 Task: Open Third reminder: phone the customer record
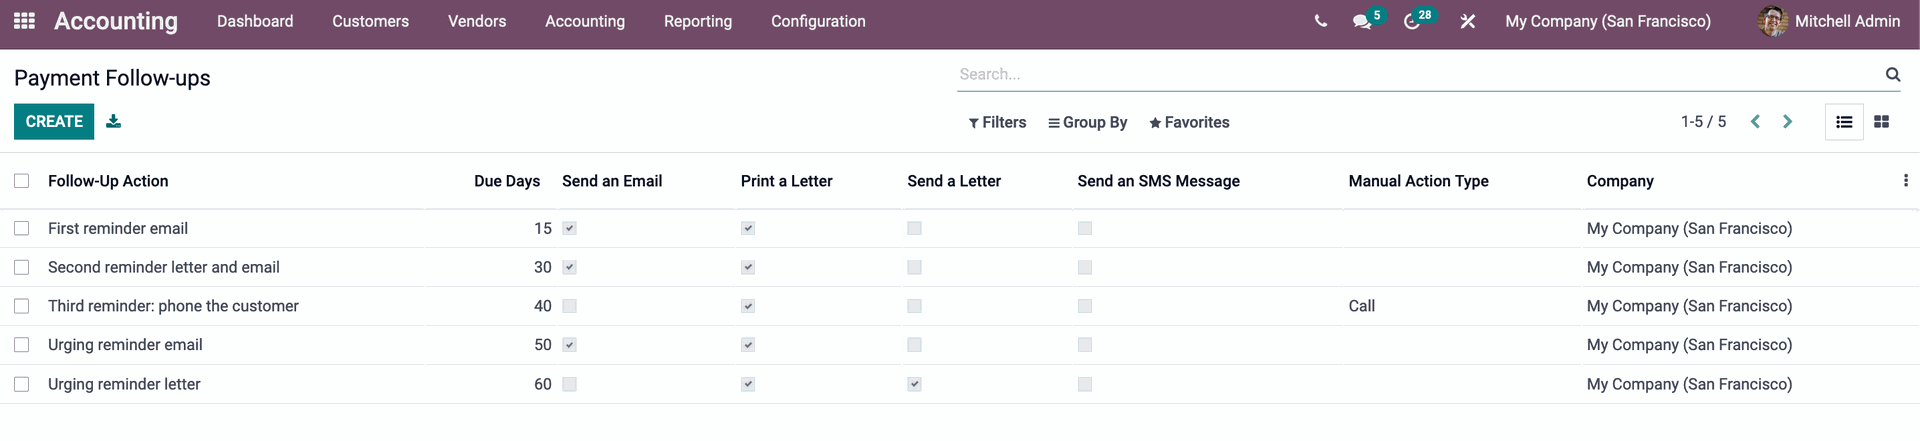(x=173, y=306)
